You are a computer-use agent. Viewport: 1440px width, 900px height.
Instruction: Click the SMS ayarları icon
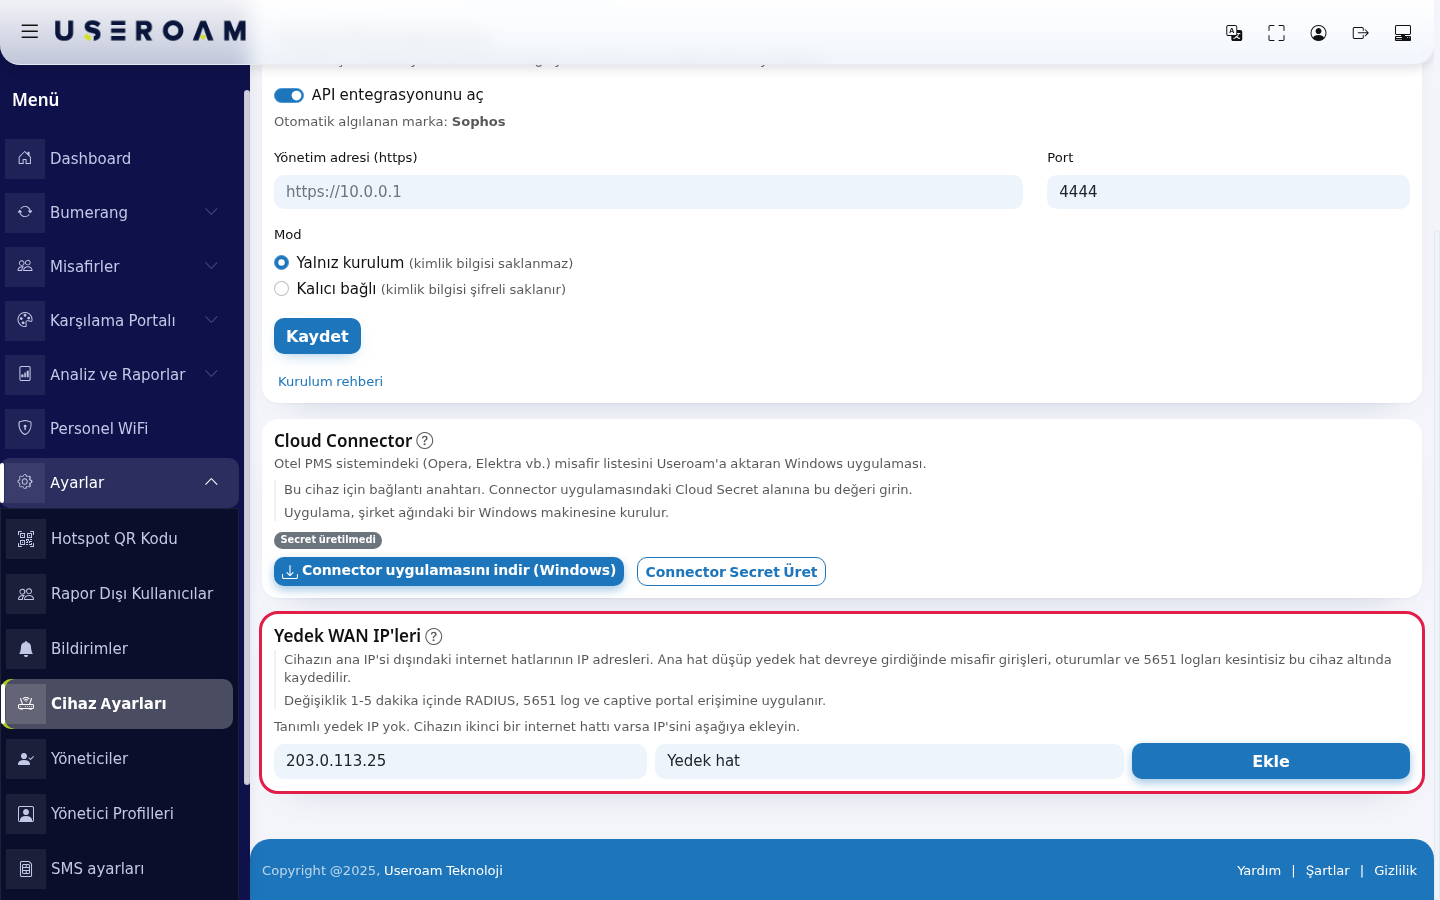[26, 869]
